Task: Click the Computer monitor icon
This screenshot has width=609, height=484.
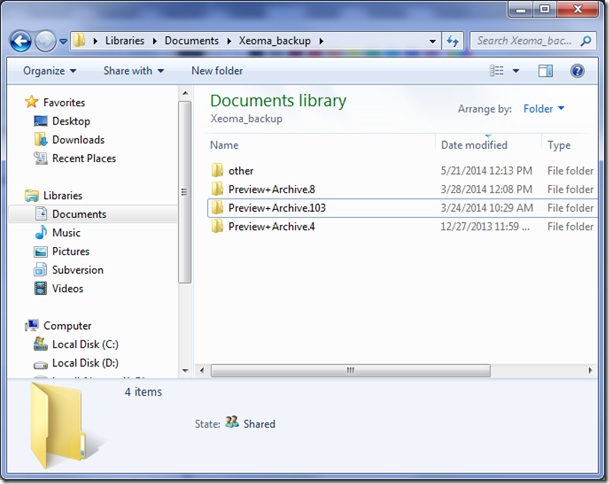Action: click(x=31, y=326)
